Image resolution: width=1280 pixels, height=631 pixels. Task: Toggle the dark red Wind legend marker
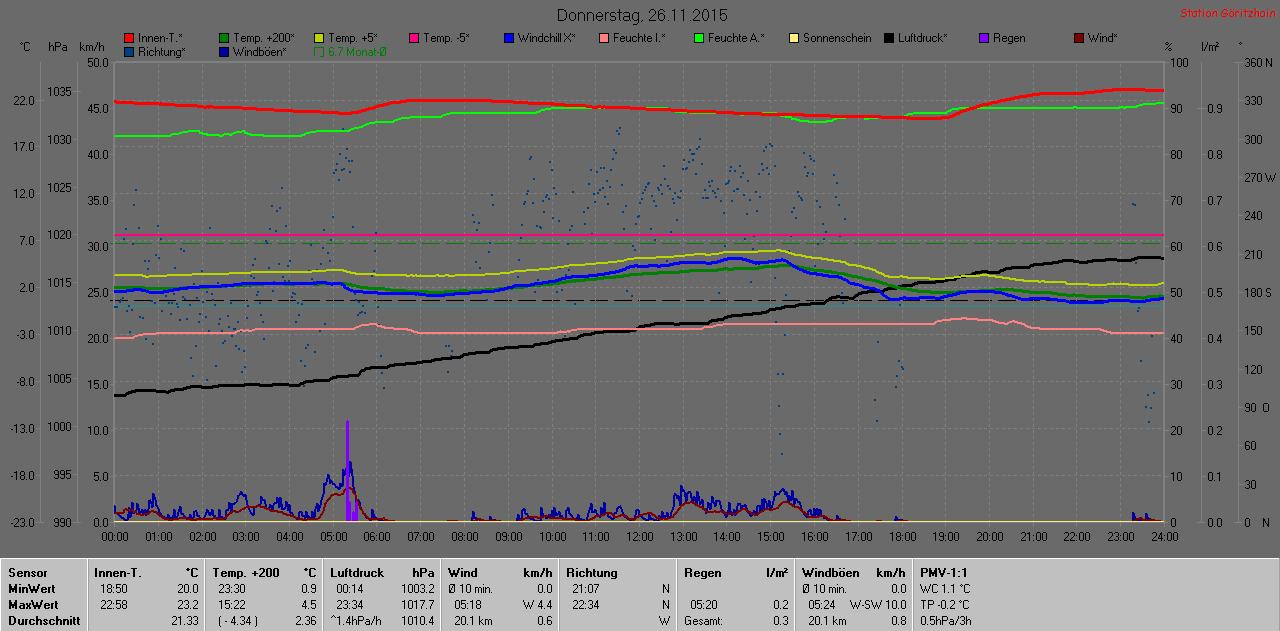[1078, 38]
